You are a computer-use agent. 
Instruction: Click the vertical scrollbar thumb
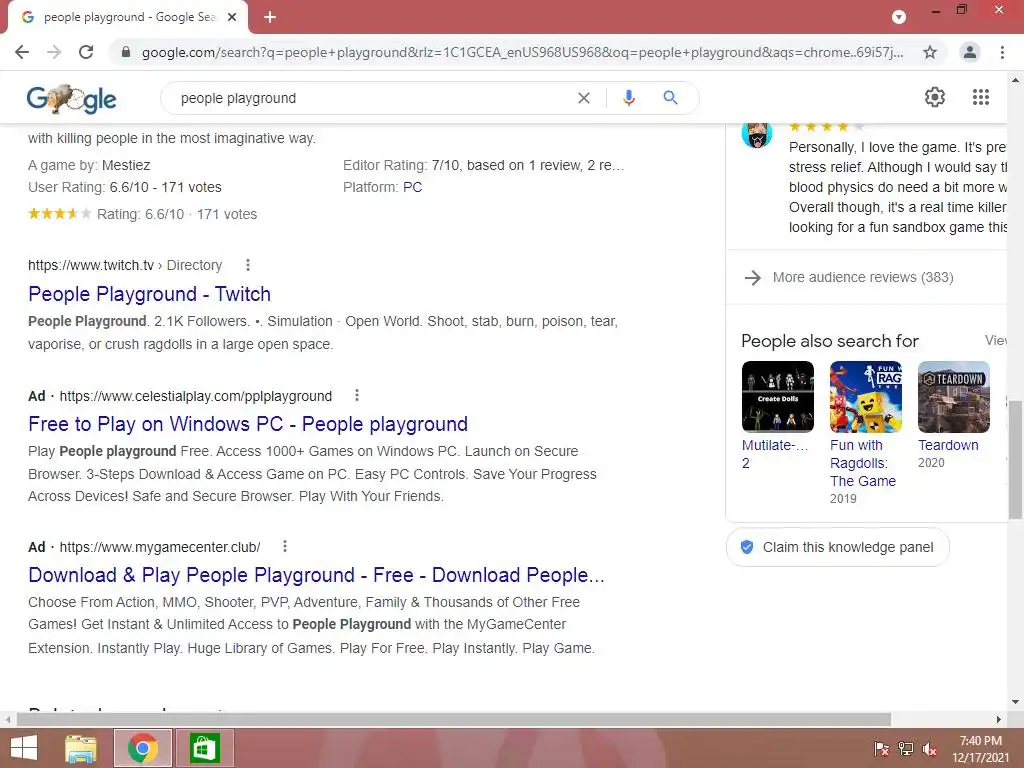tap(1015, 460)
